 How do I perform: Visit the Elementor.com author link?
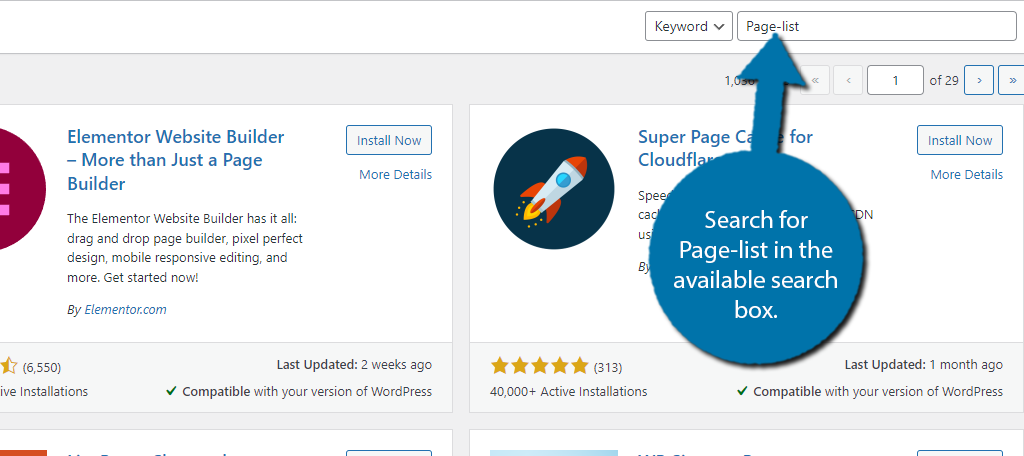point(125,310)
